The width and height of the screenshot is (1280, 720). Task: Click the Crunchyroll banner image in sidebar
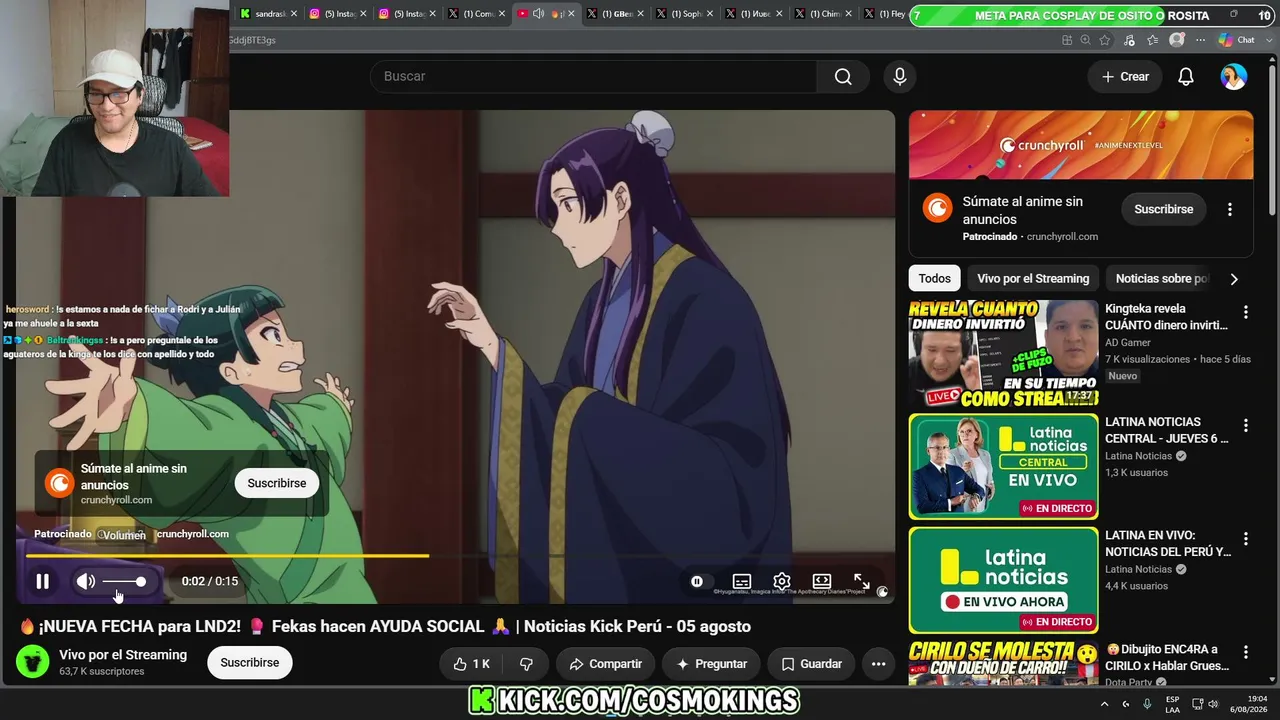point(1081,145)
